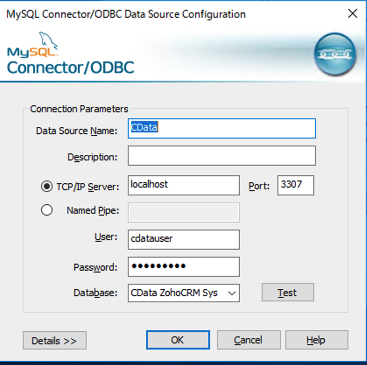Click the Connection Parameters group label

point(79,109)
